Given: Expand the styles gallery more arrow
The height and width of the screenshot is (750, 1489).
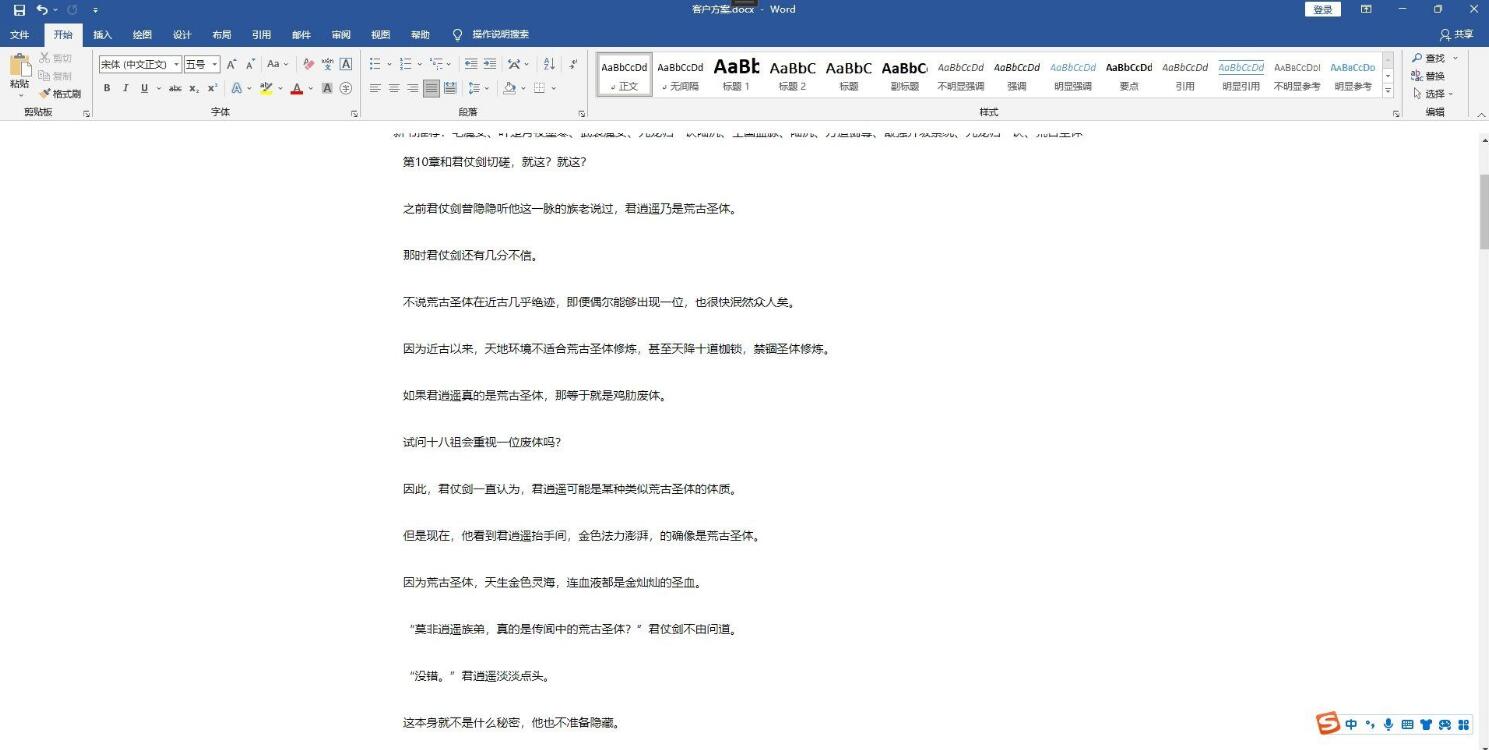Looking at the screenshot, I should coord(1387,91).
